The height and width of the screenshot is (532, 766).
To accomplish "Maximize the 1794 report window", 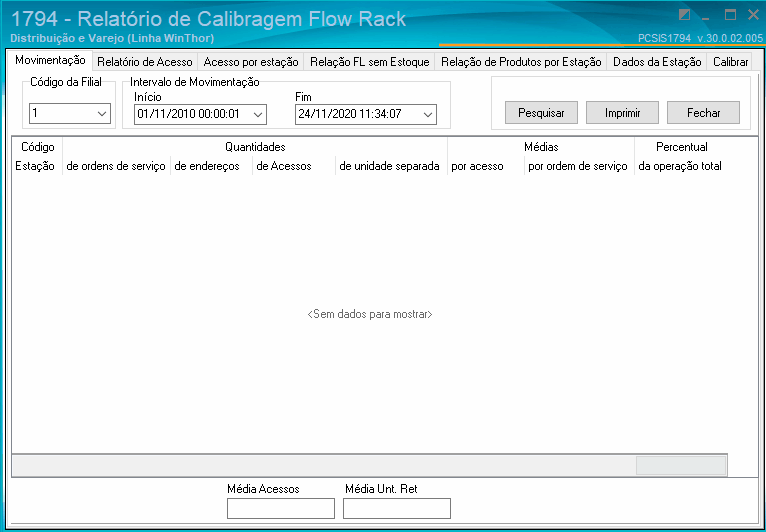I will (730, 15).
